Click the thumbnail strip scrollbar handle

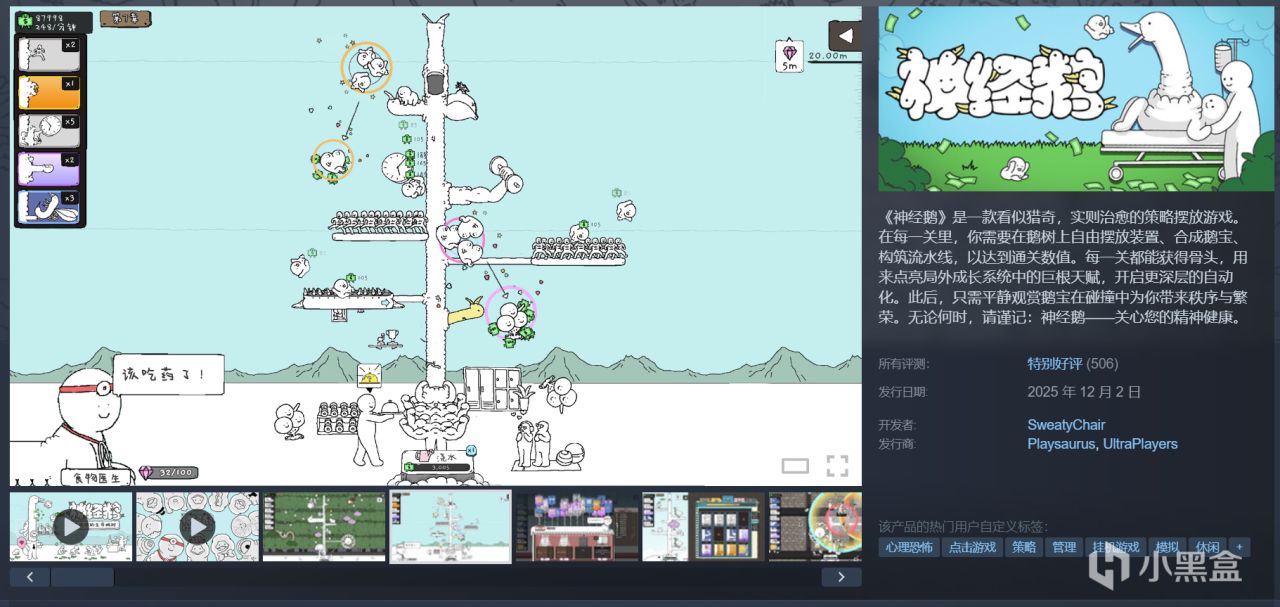[x=82, y=577]
